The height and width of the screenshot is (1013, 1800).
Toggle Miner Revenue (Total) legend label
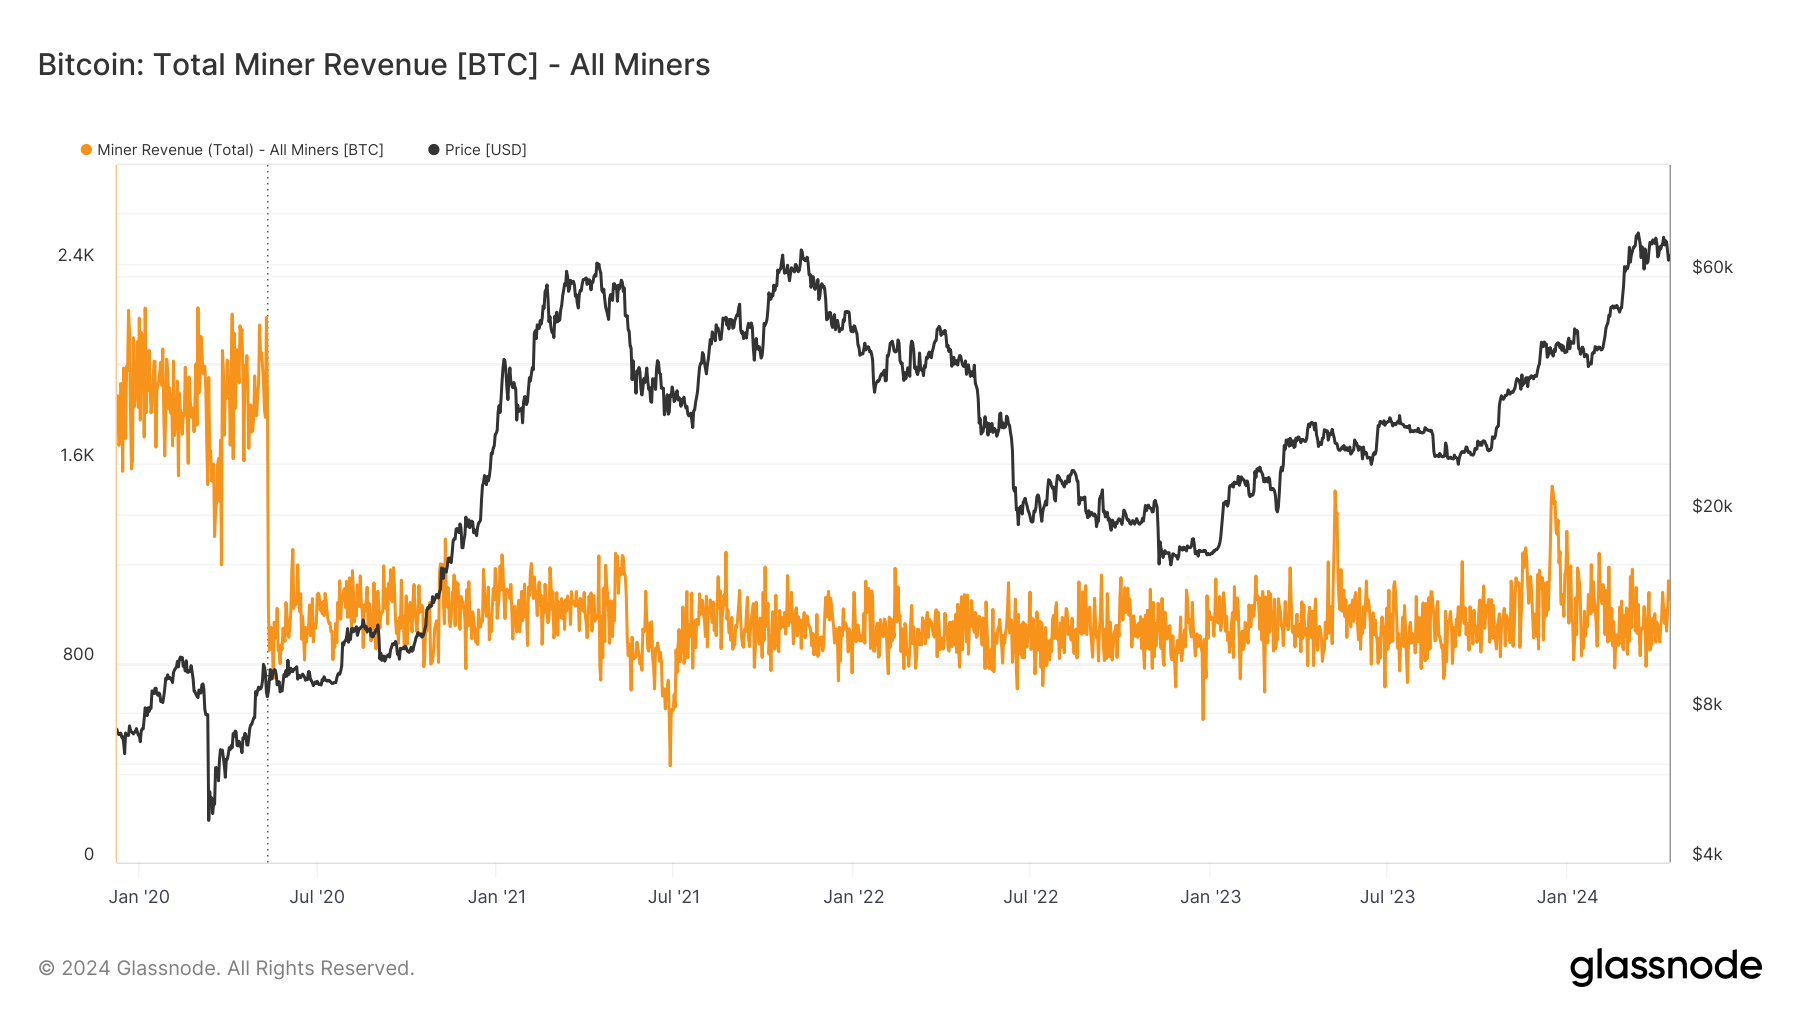click(x=240, y=150)
